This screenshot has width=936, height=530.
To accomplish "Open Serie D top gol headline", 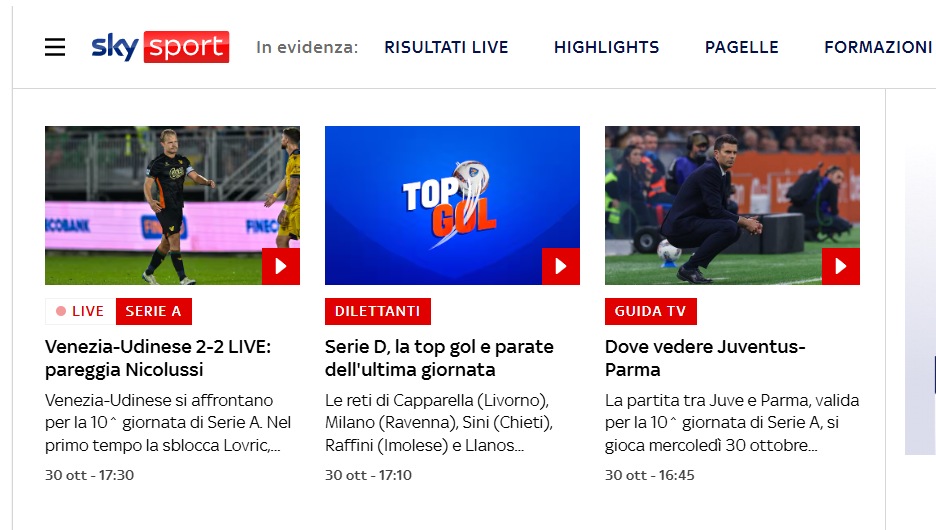I will pos(439,358).
